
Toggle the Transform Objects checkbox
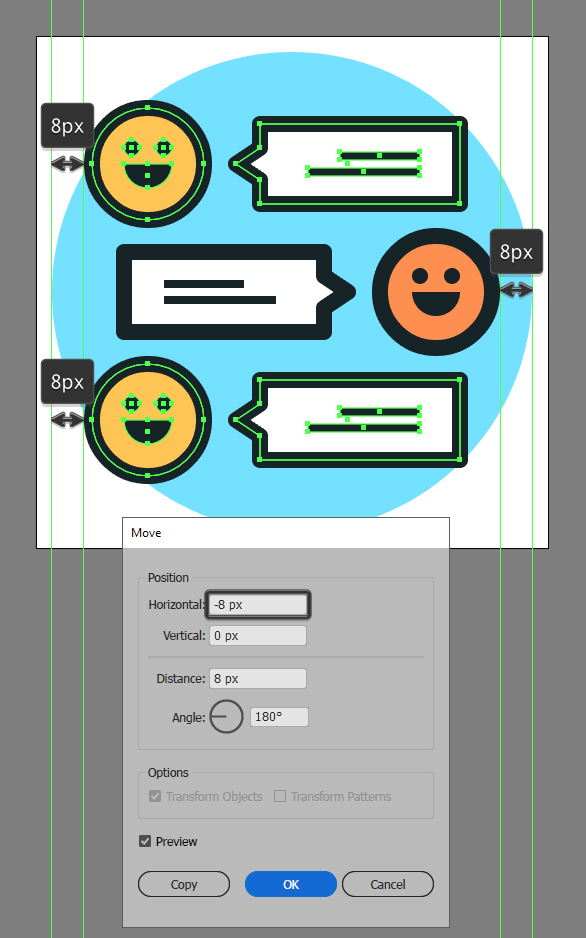[x=155, y=796]
